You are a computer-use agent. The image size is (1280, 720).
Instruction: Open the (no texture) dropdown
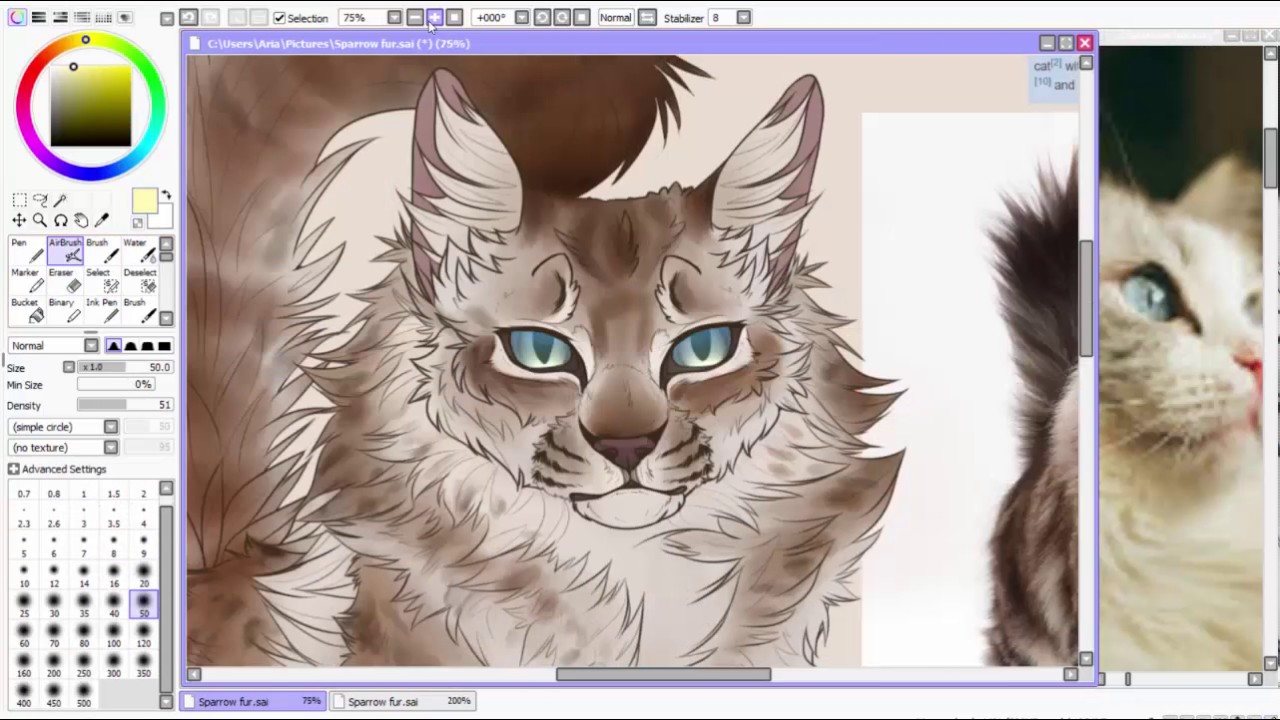click(110, 447)
